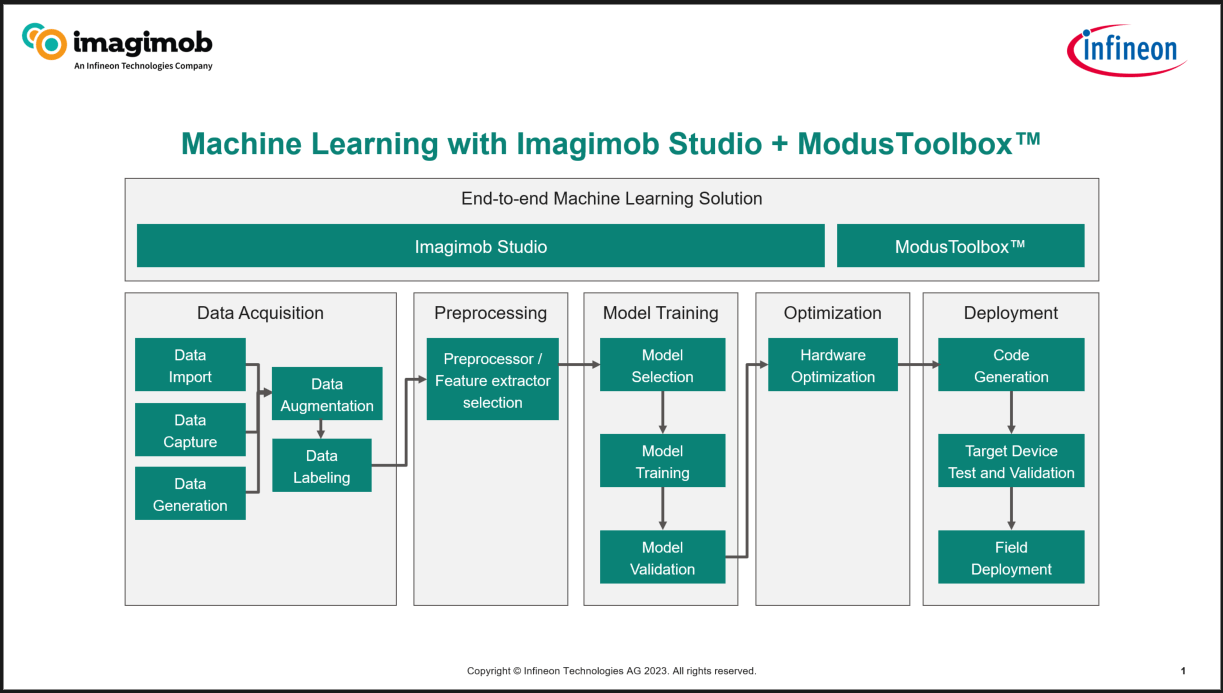Switch to the Preprocessing section
This screenshot has height=693, width=1223.
point(491,313)
